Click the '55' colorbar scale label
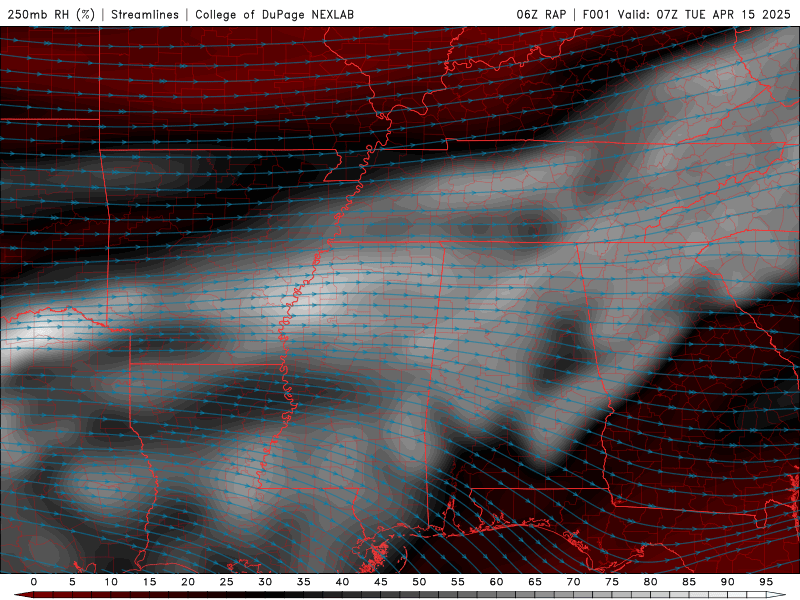Viewport: 800px width, 600px height. 458,582
